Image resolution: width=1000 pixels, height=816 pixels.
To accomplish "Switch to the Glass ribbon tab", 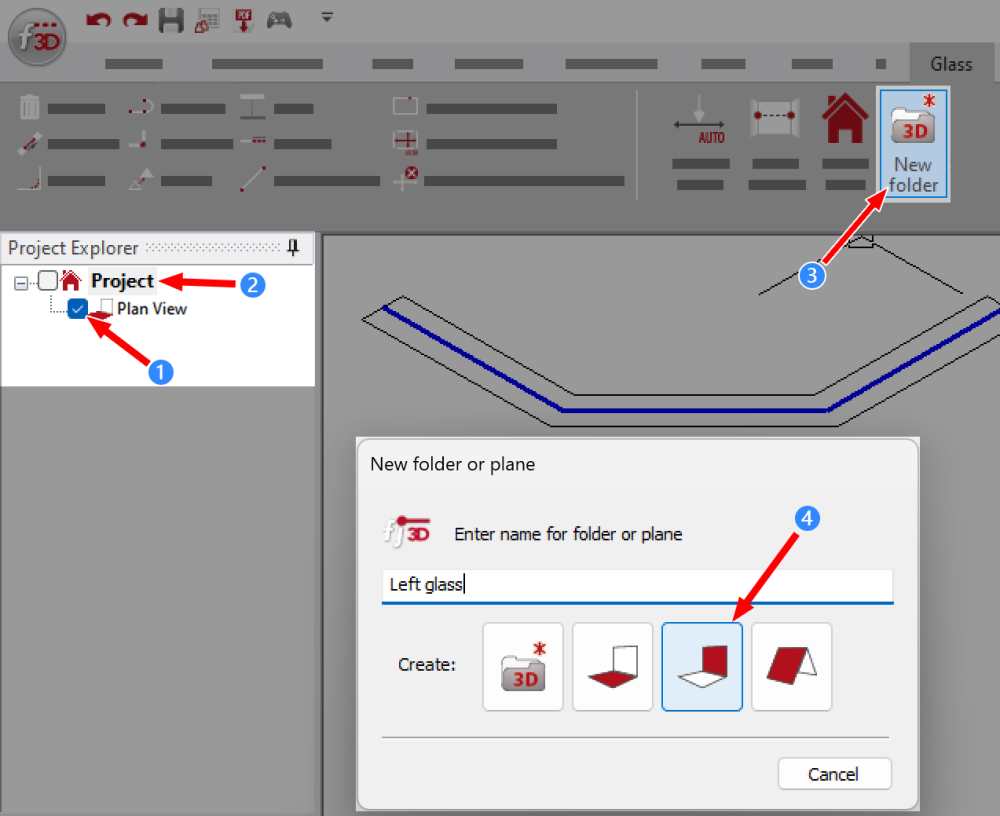I will point(951,63).
